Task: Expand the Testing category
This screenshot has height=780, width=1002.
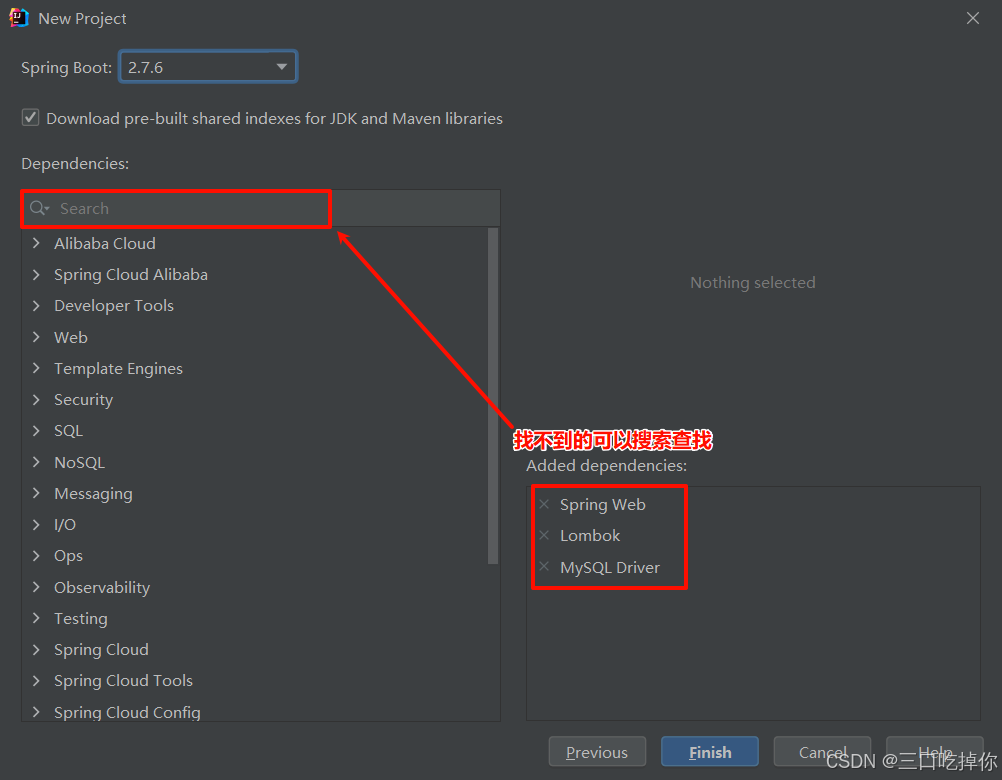Action: (x=36, y=619)
